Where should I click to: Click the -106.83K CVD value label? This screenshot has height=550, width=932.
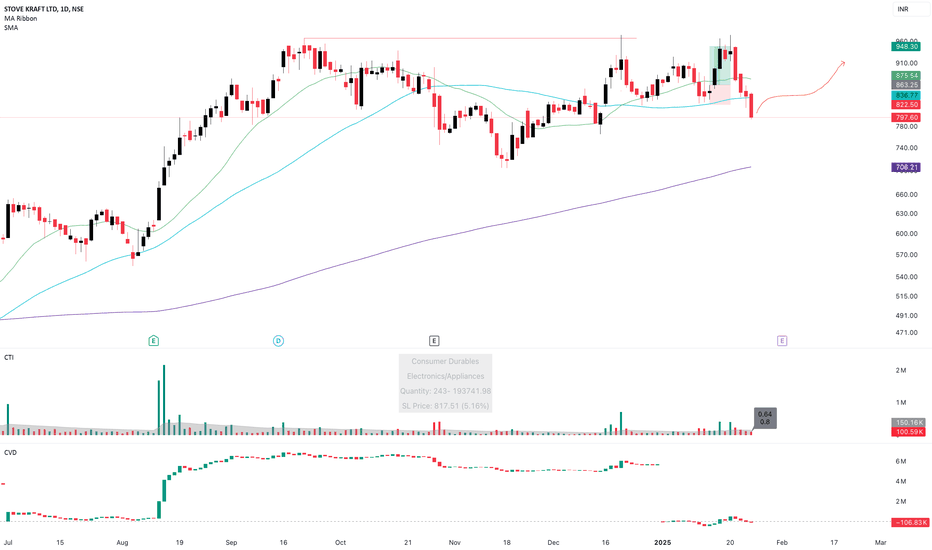909,522
